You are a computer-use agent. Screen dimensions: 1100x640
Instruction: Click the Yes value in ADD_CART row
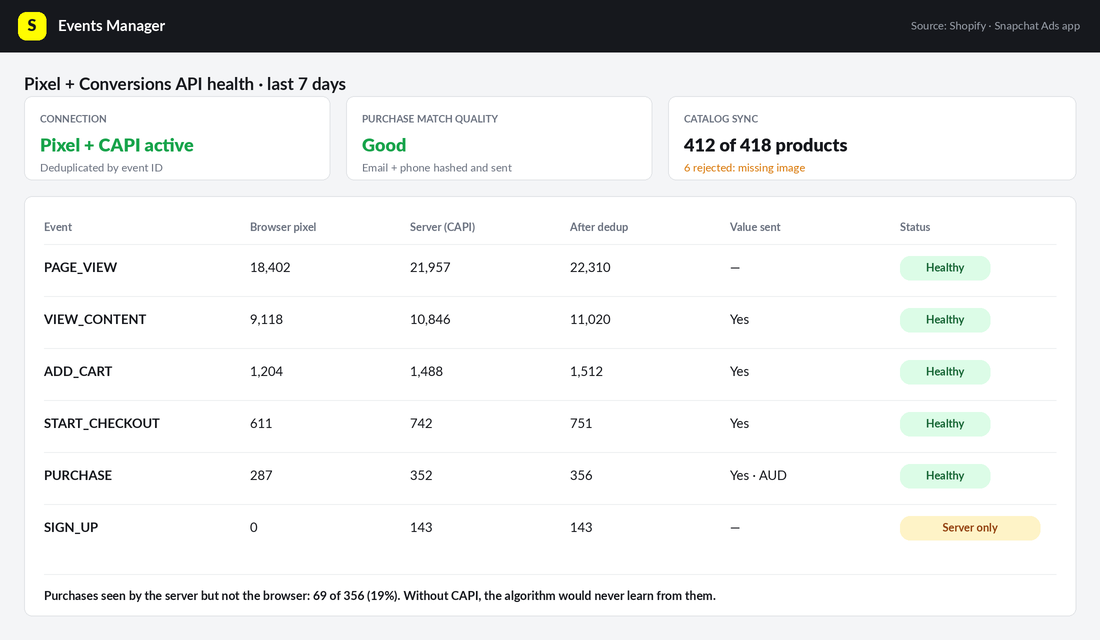point(739,371)
